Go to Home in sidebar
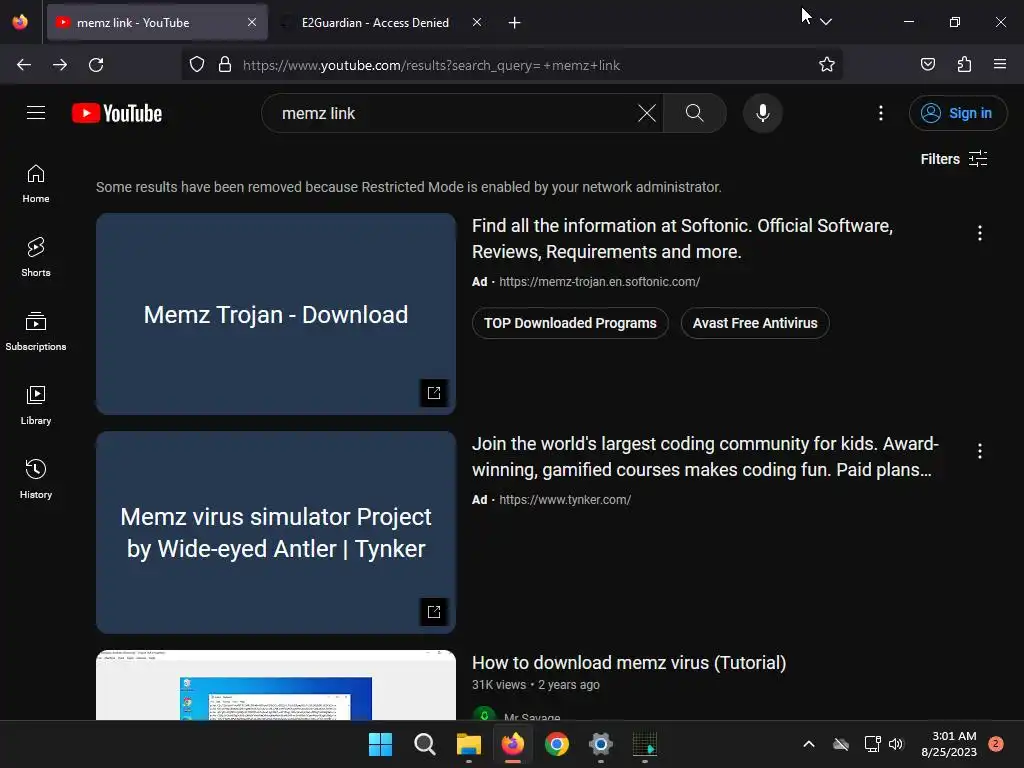The image size is (1024, 768). (36, 184)
